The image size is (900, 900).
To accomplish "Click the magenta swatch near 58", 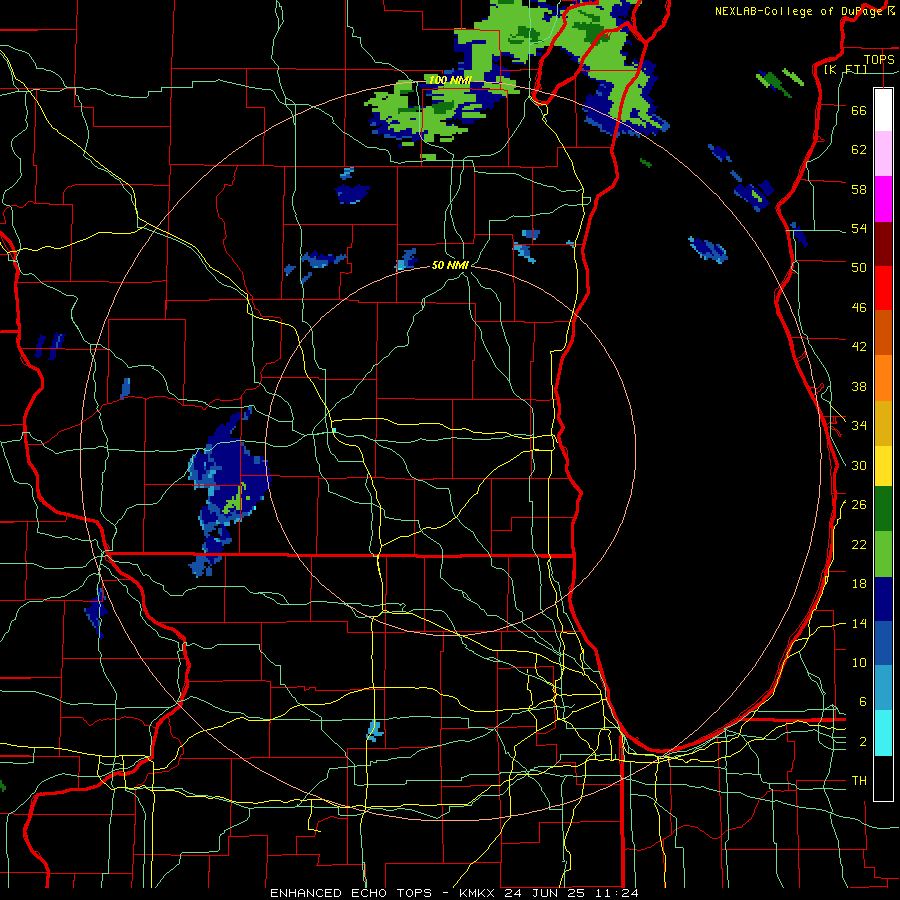I will pyautogui.click(x=883, y=199).
